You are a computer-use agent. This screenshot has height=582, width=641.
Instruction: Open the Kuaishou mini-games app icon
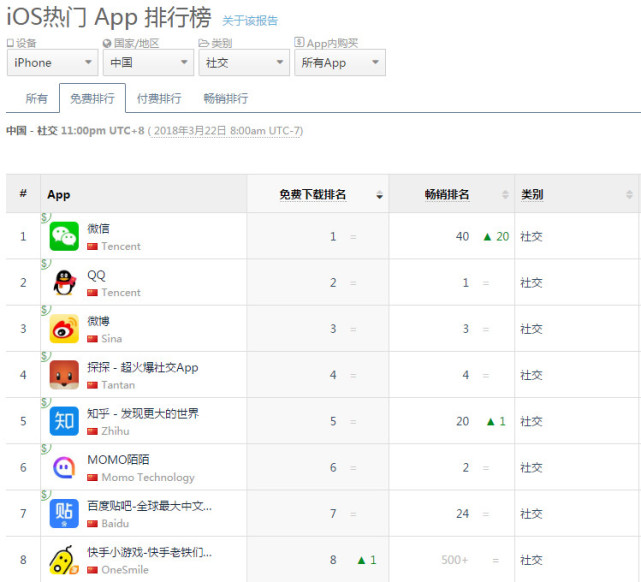(64, 560)
